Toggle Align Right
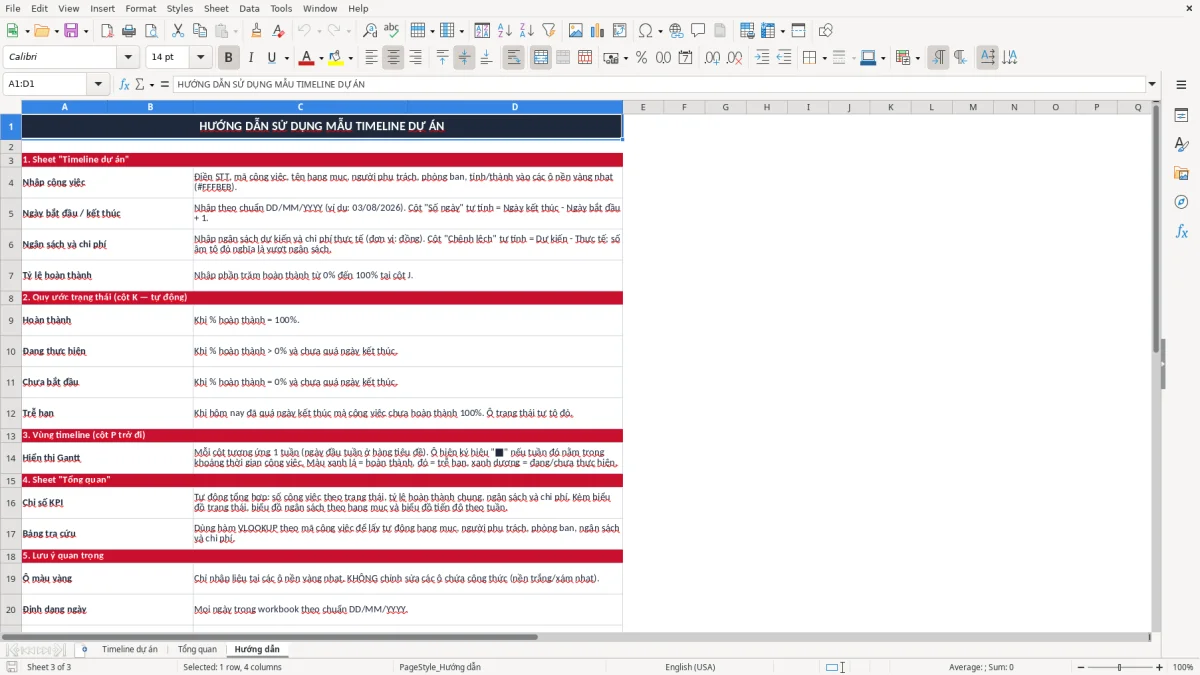Image resolution: width=1200 pixels, height=675 pixels. pyautogui.click(x=415, y=58)
